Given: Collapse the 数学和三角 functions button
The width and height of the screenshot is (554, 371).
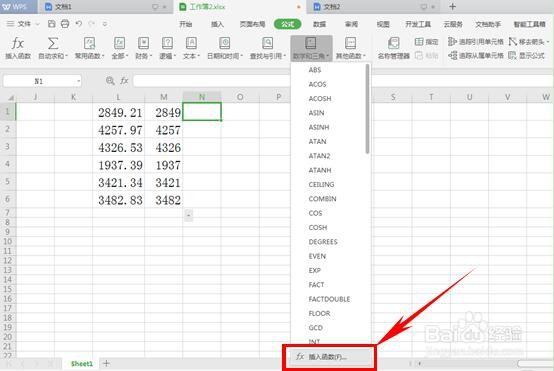Looking at the screenshot, I should pyautogui.click(x=311, y=48).
